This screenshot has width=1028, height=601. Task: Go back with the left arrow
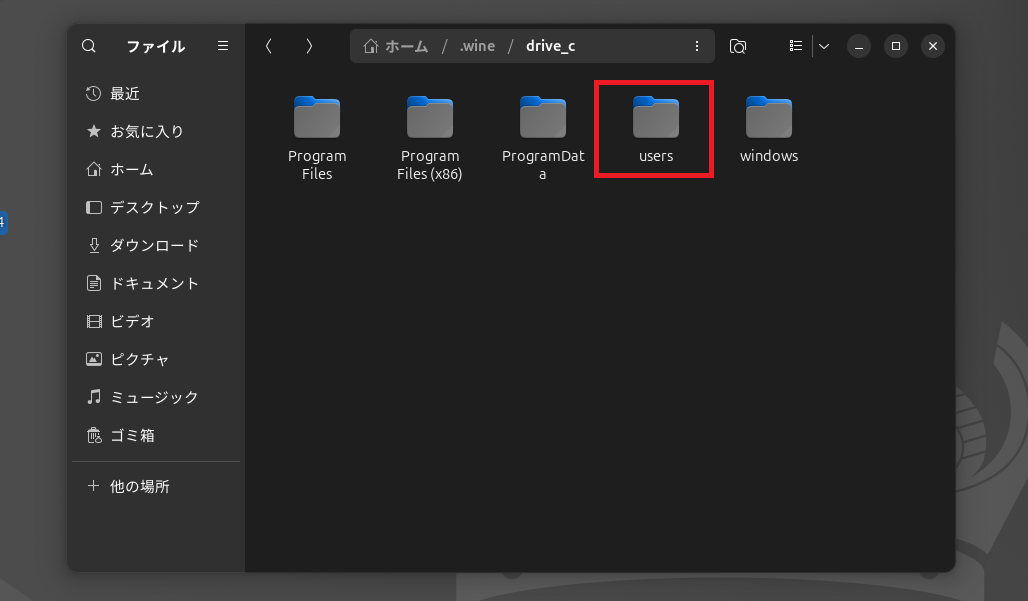tap(268, 46)
